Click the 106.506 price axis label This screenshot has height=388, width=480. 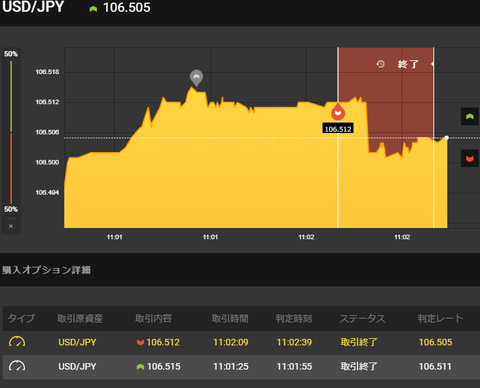(x=47, y=132)
